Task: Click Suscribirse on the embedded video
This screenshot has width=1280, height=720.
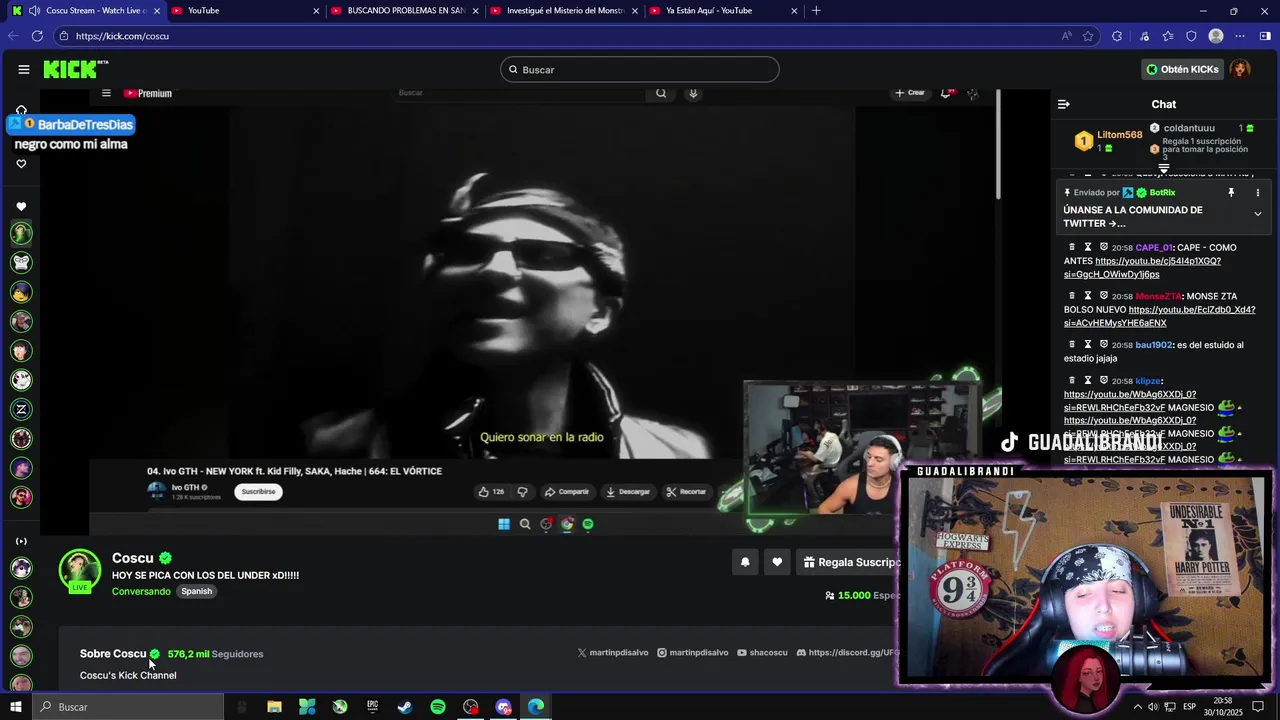Action: click(x=258, y=492)
